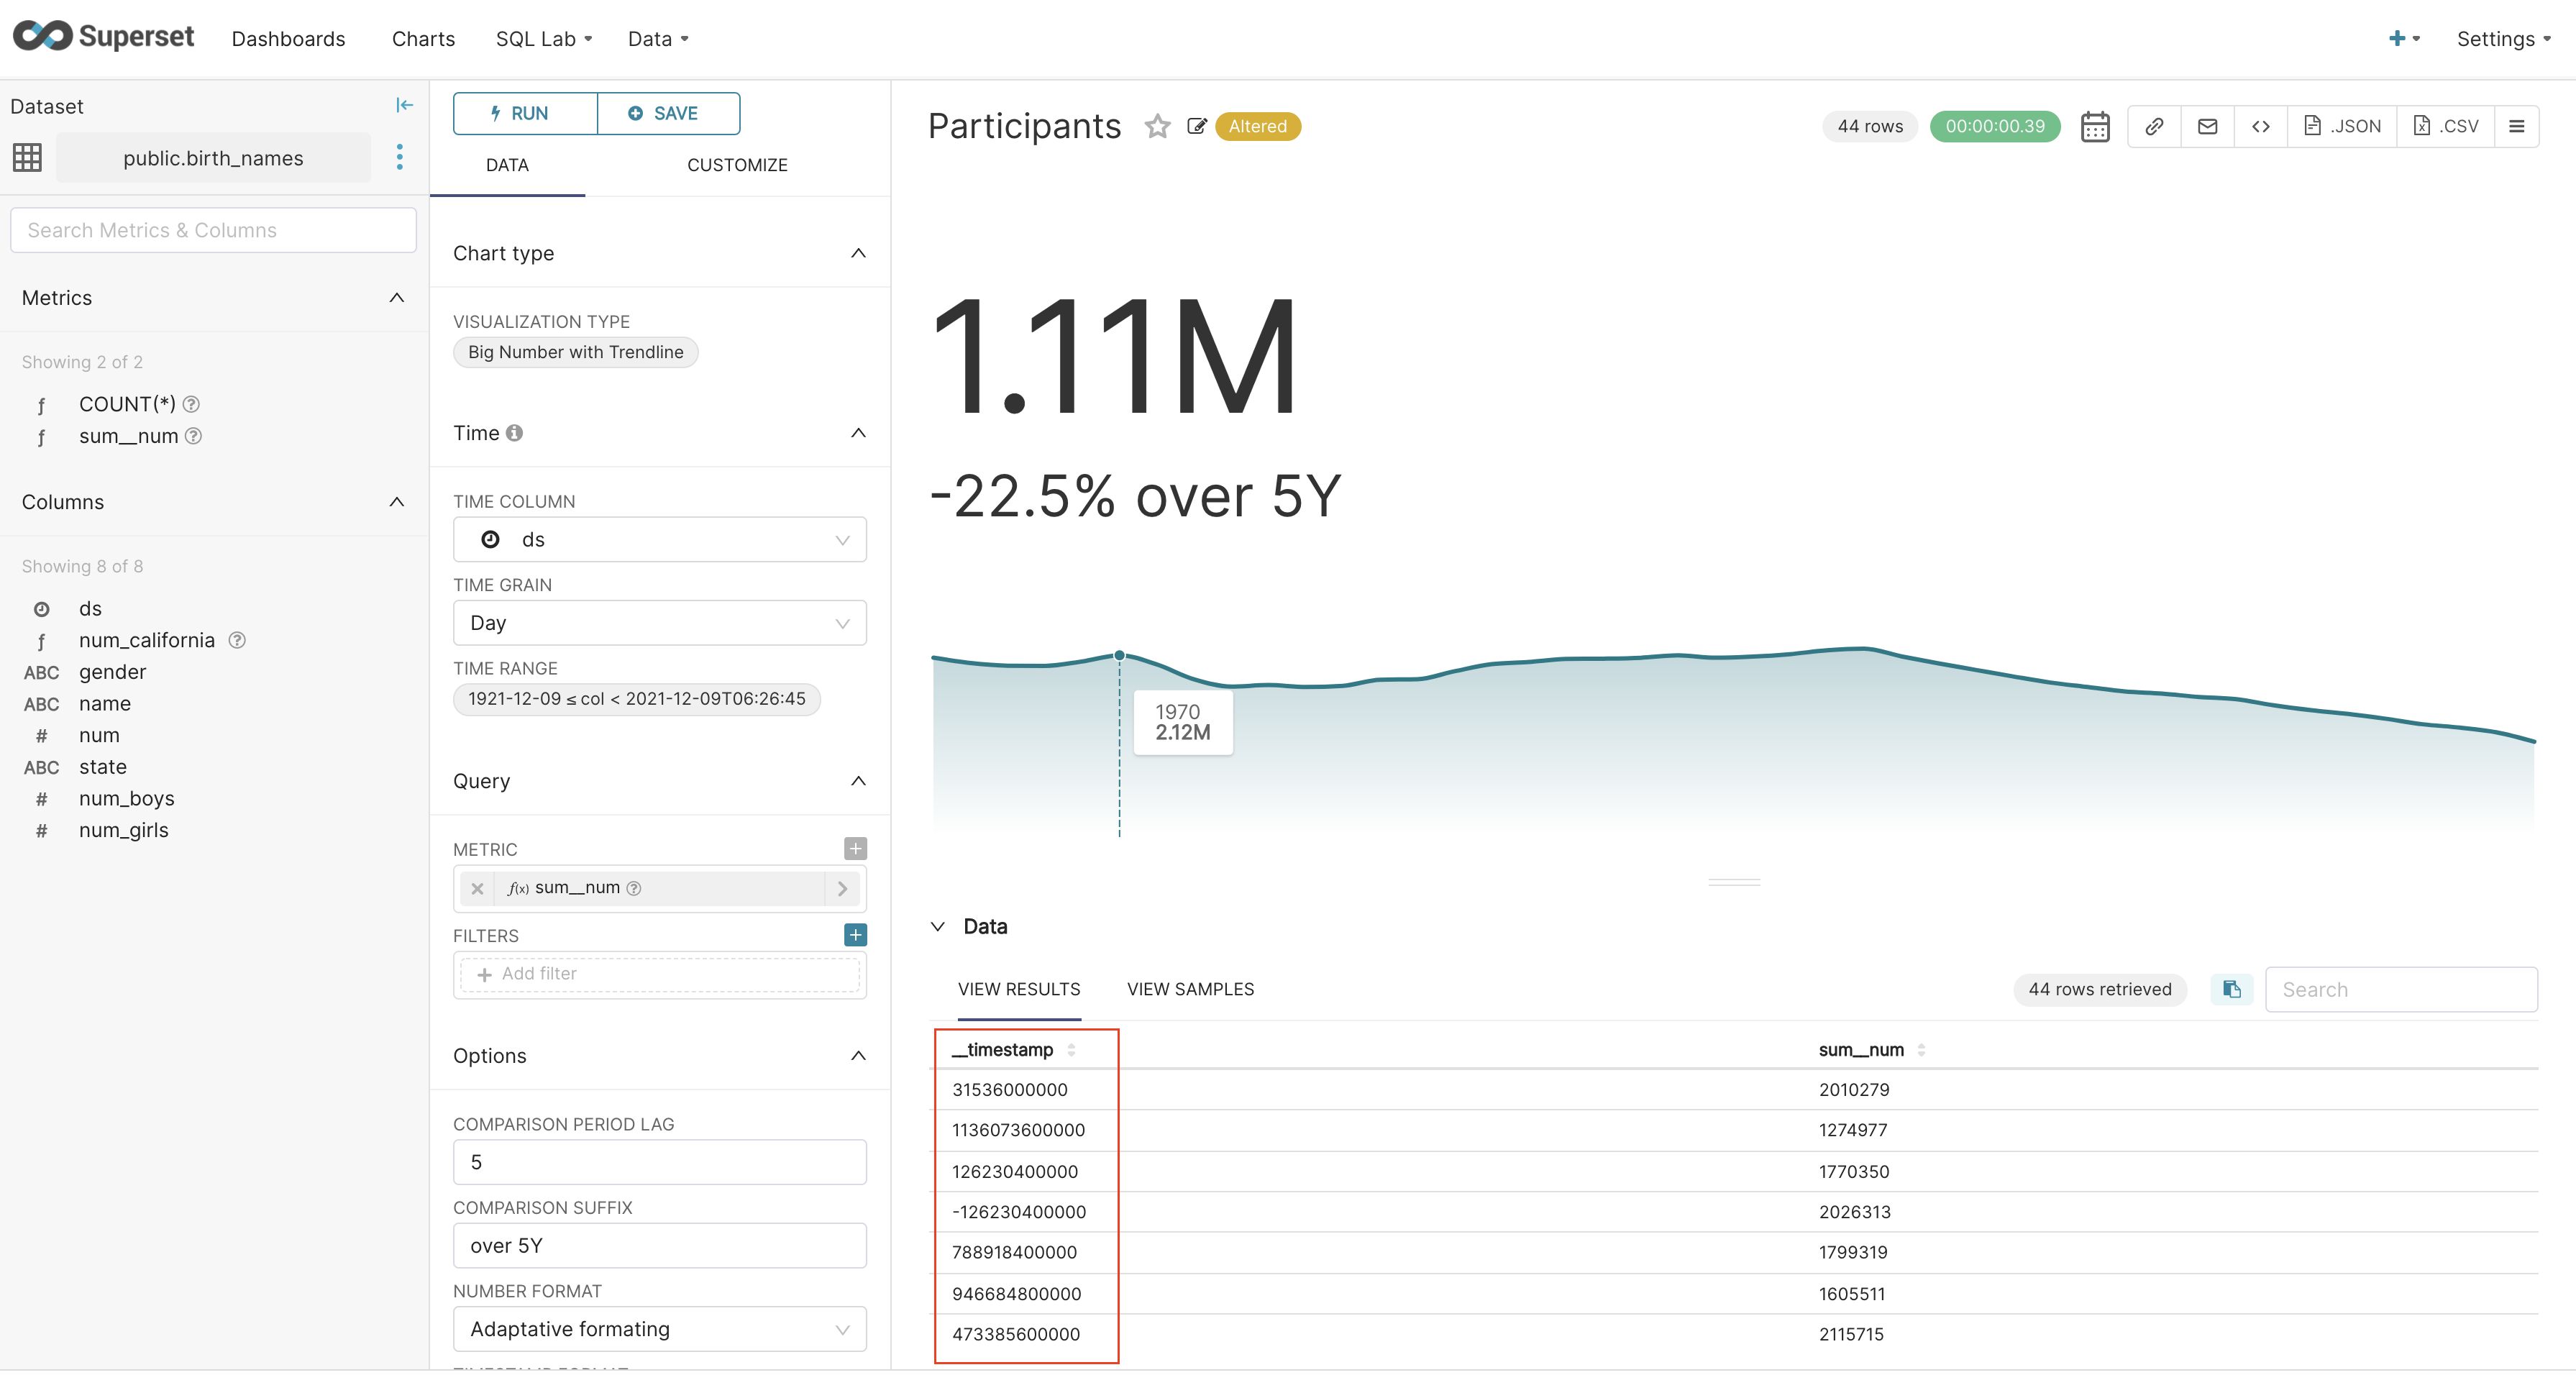Collapse dataset panel with the arrow icon
Image resolution: width=2576 pixels, height=1375 pixels.
(404, 105)
